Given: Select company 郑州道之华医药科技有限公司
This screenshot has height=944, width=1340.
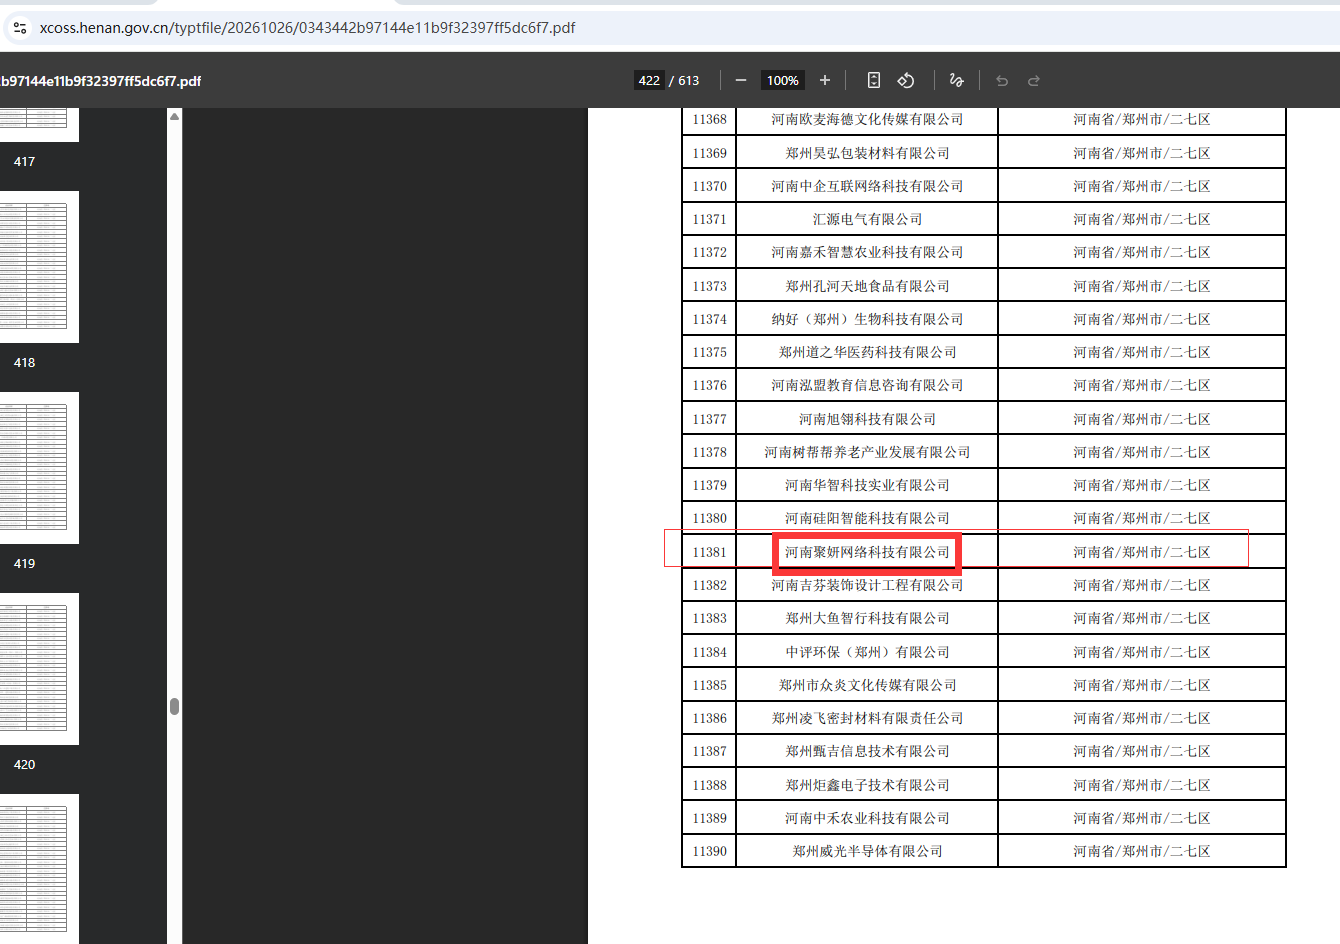Looking at the screenshot, I should [x=867, y=352].
